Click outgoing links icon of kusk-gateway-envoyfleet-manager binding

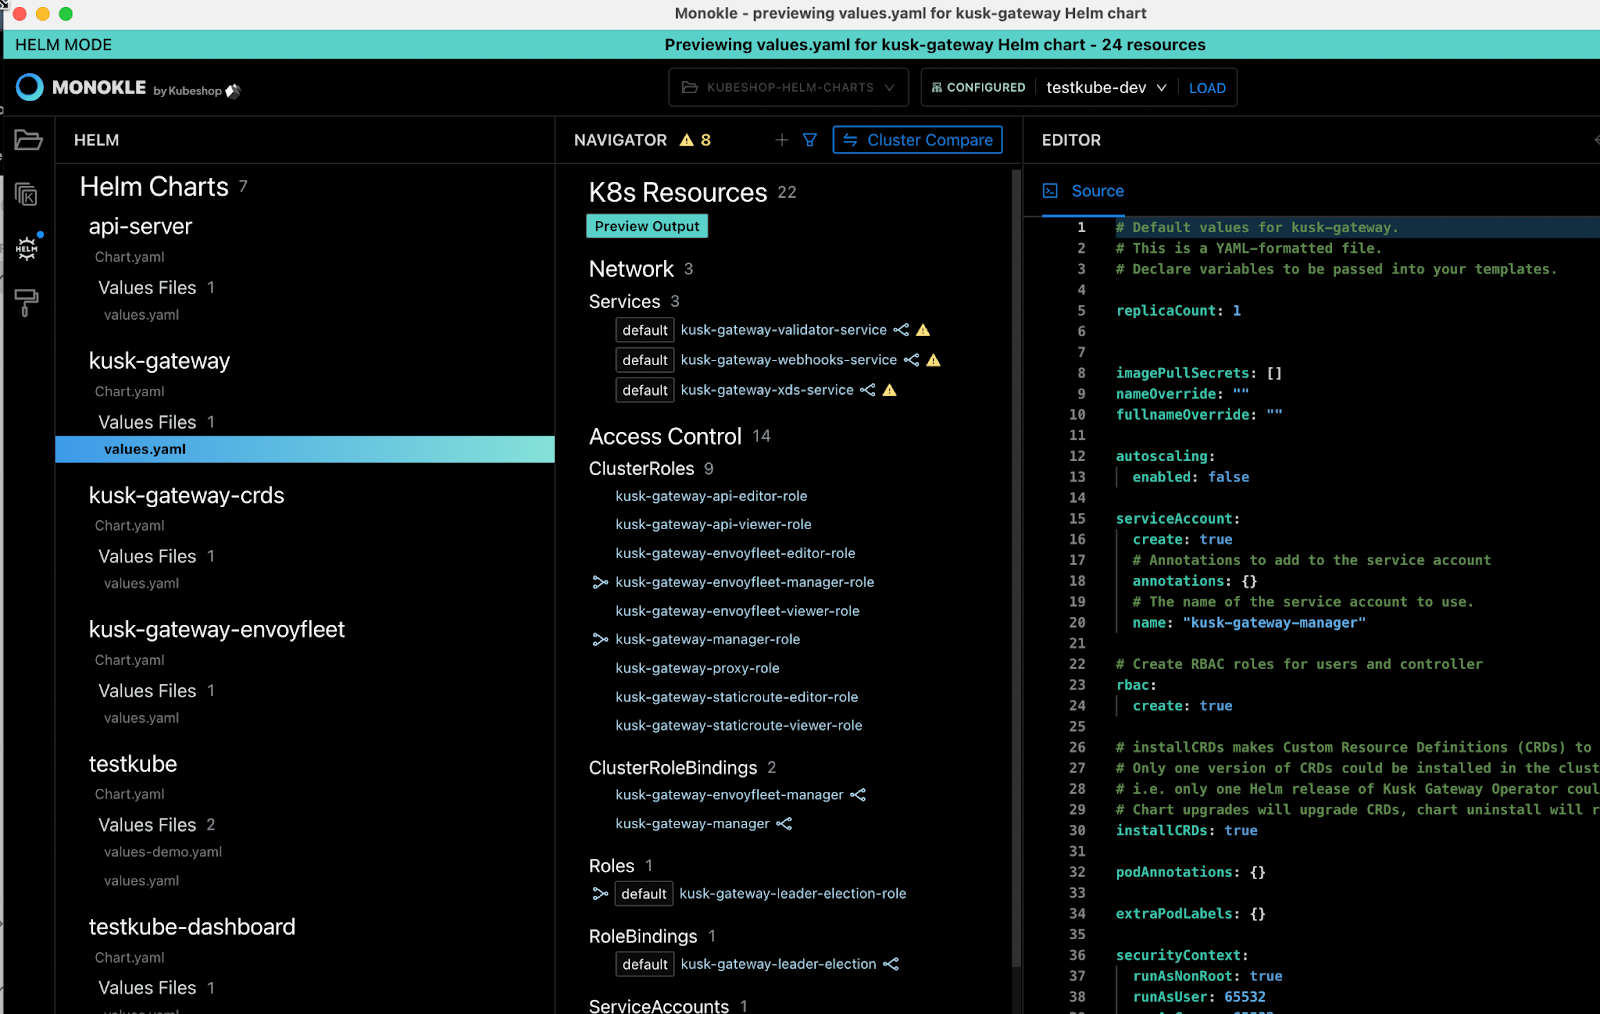point(858,795)
